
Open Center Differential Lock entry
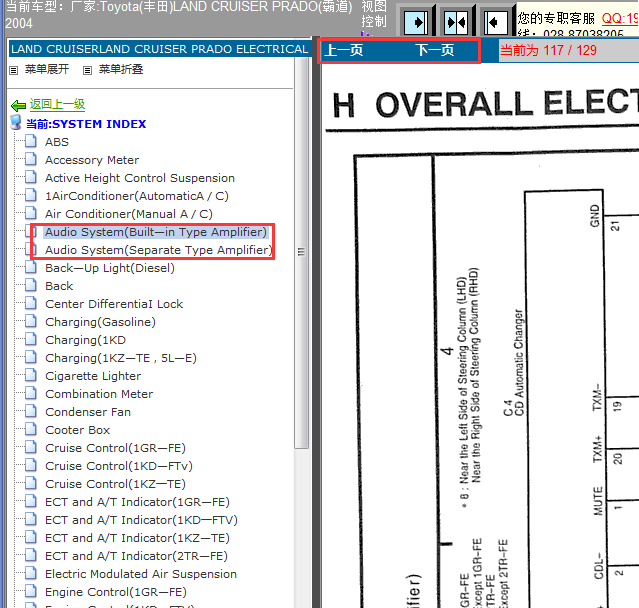coord(114,304)
